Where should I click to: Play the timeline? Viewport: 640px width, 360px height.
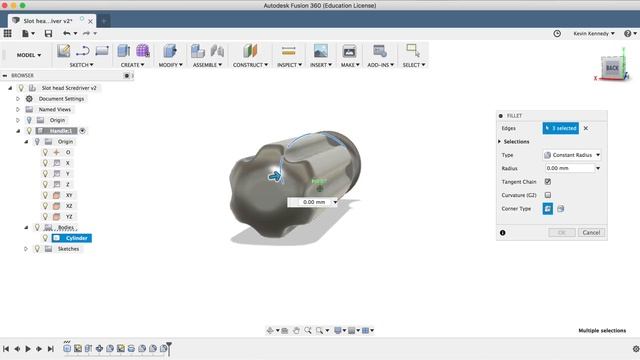click(x=28, y=349)
